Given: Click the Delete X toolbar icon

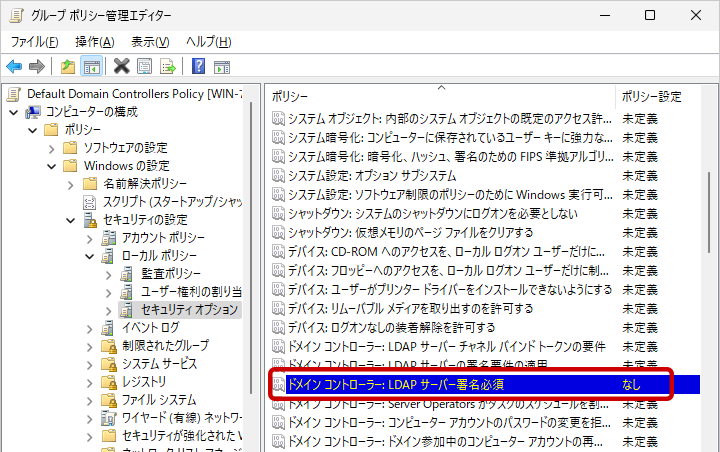Looking at the screenshot, I should [x=121, y=66].
